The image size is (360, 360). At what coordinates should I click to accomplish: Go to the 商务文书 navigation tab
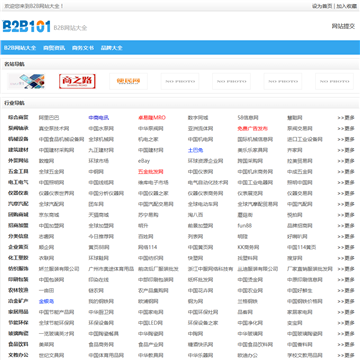(x=83, y=48)
